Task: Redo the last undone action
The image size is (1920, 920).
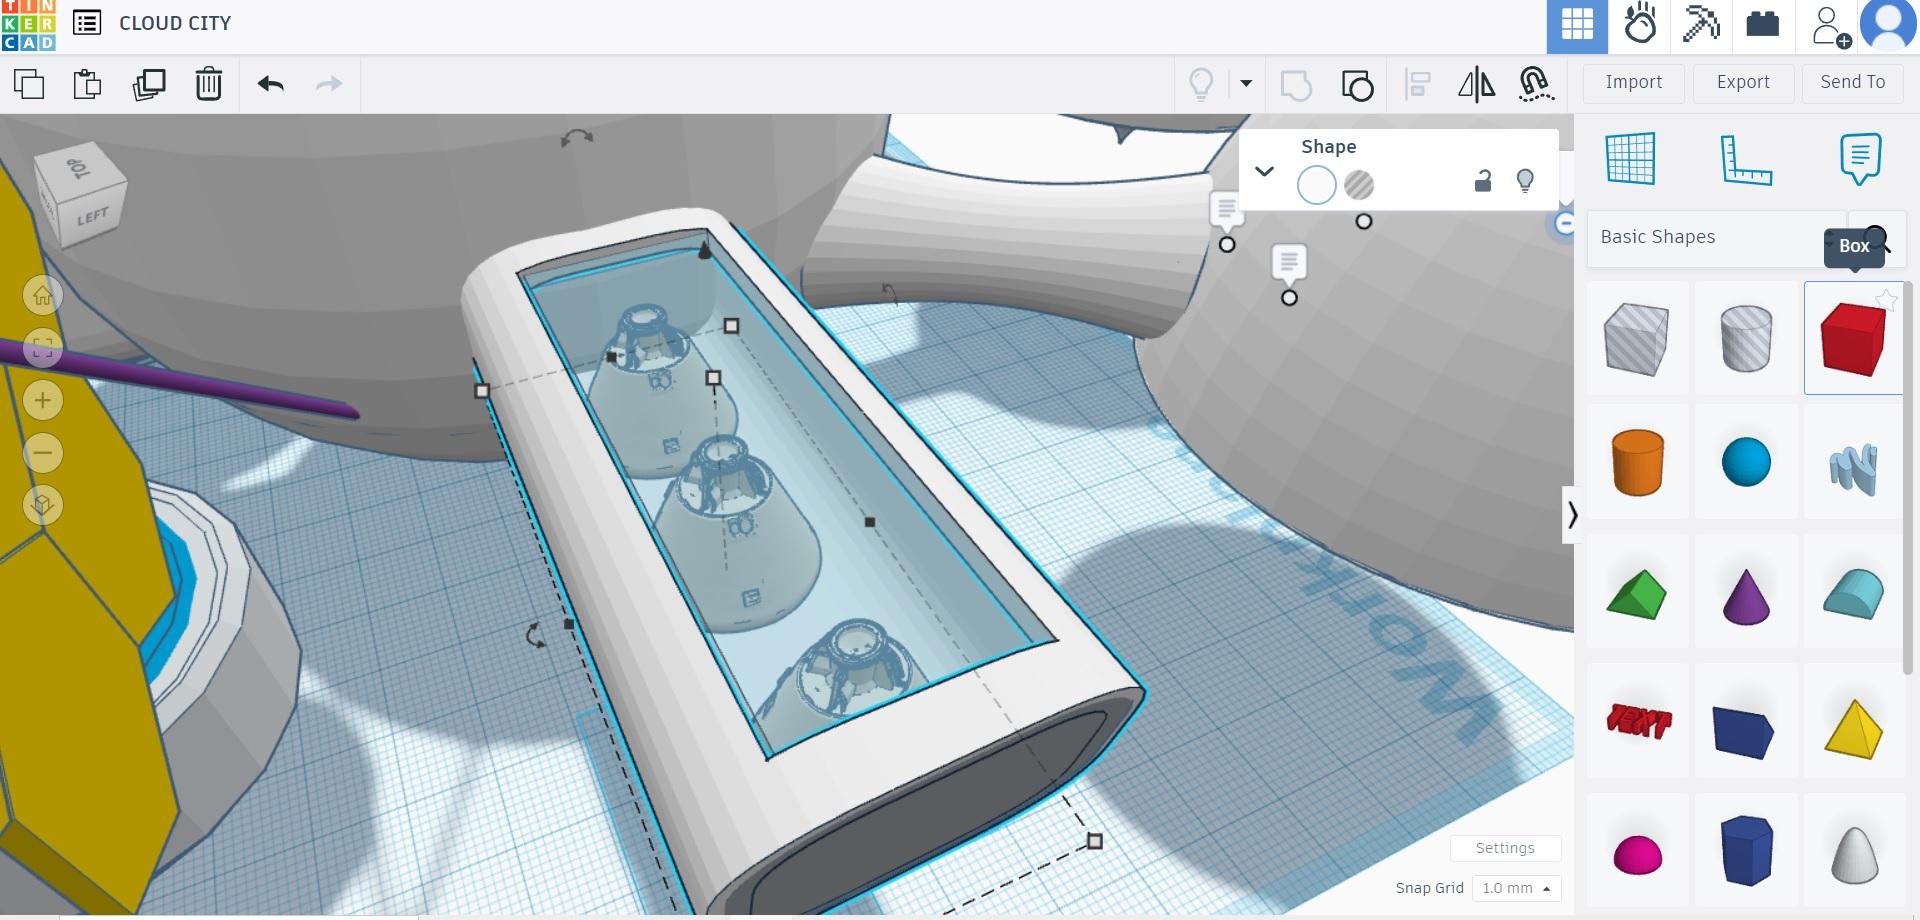Action: (x=329, y=84)
